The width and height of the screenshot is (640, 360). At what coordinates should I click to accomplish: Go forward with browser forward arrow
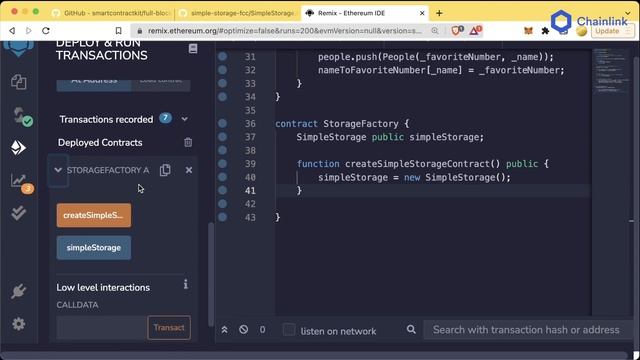29,31
